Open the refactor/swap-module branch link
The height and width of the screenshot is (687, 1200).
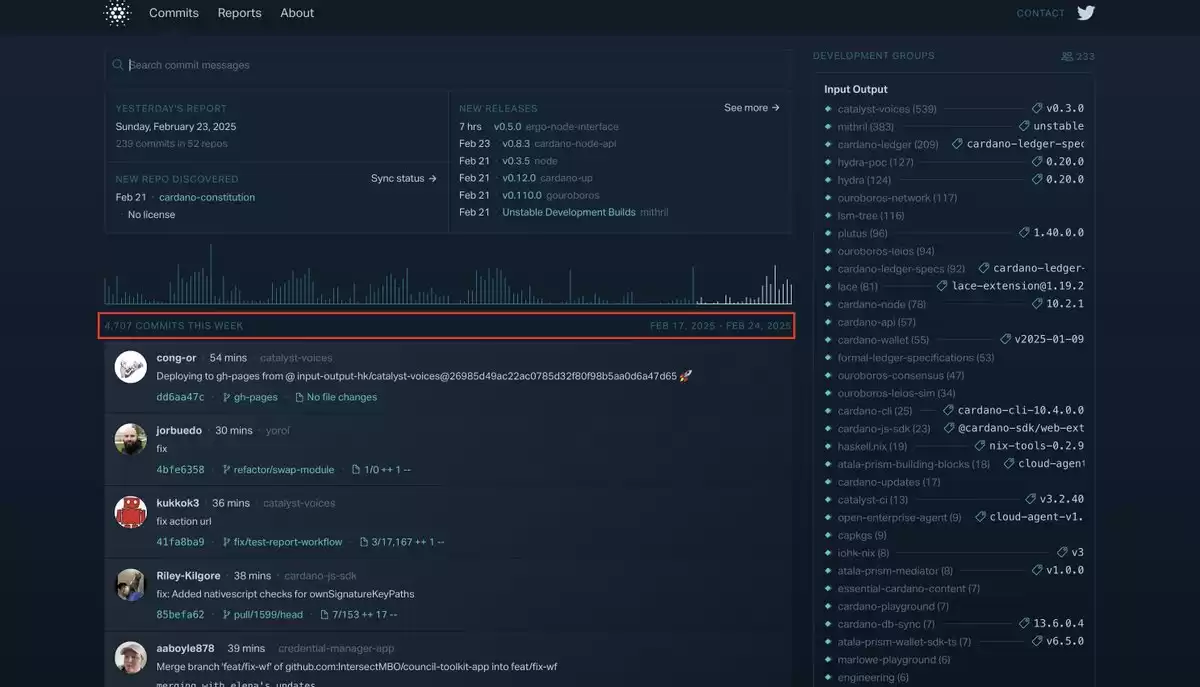point(285,469)
